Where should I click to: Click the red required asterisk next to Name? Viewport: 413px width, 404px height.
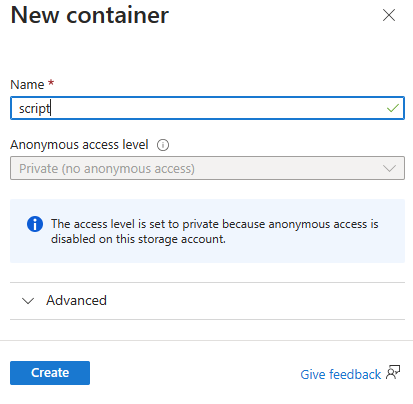click(x=51, y=82)
